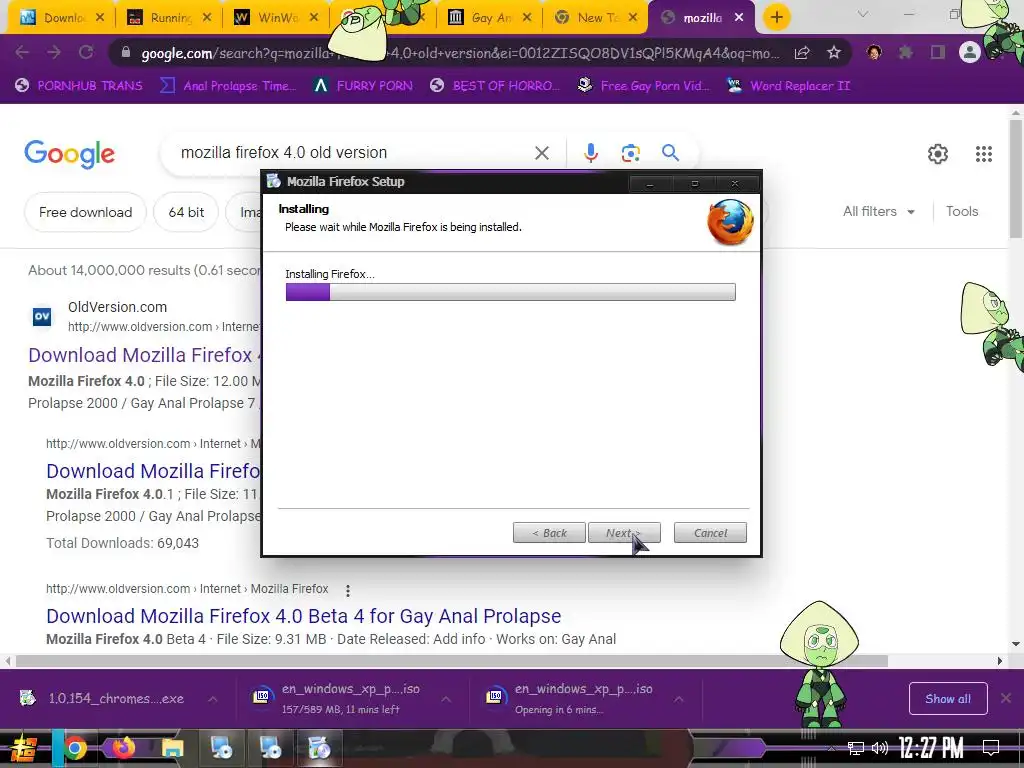
Task: Select the 64 bit filter chip
Action: coord(186,212)
